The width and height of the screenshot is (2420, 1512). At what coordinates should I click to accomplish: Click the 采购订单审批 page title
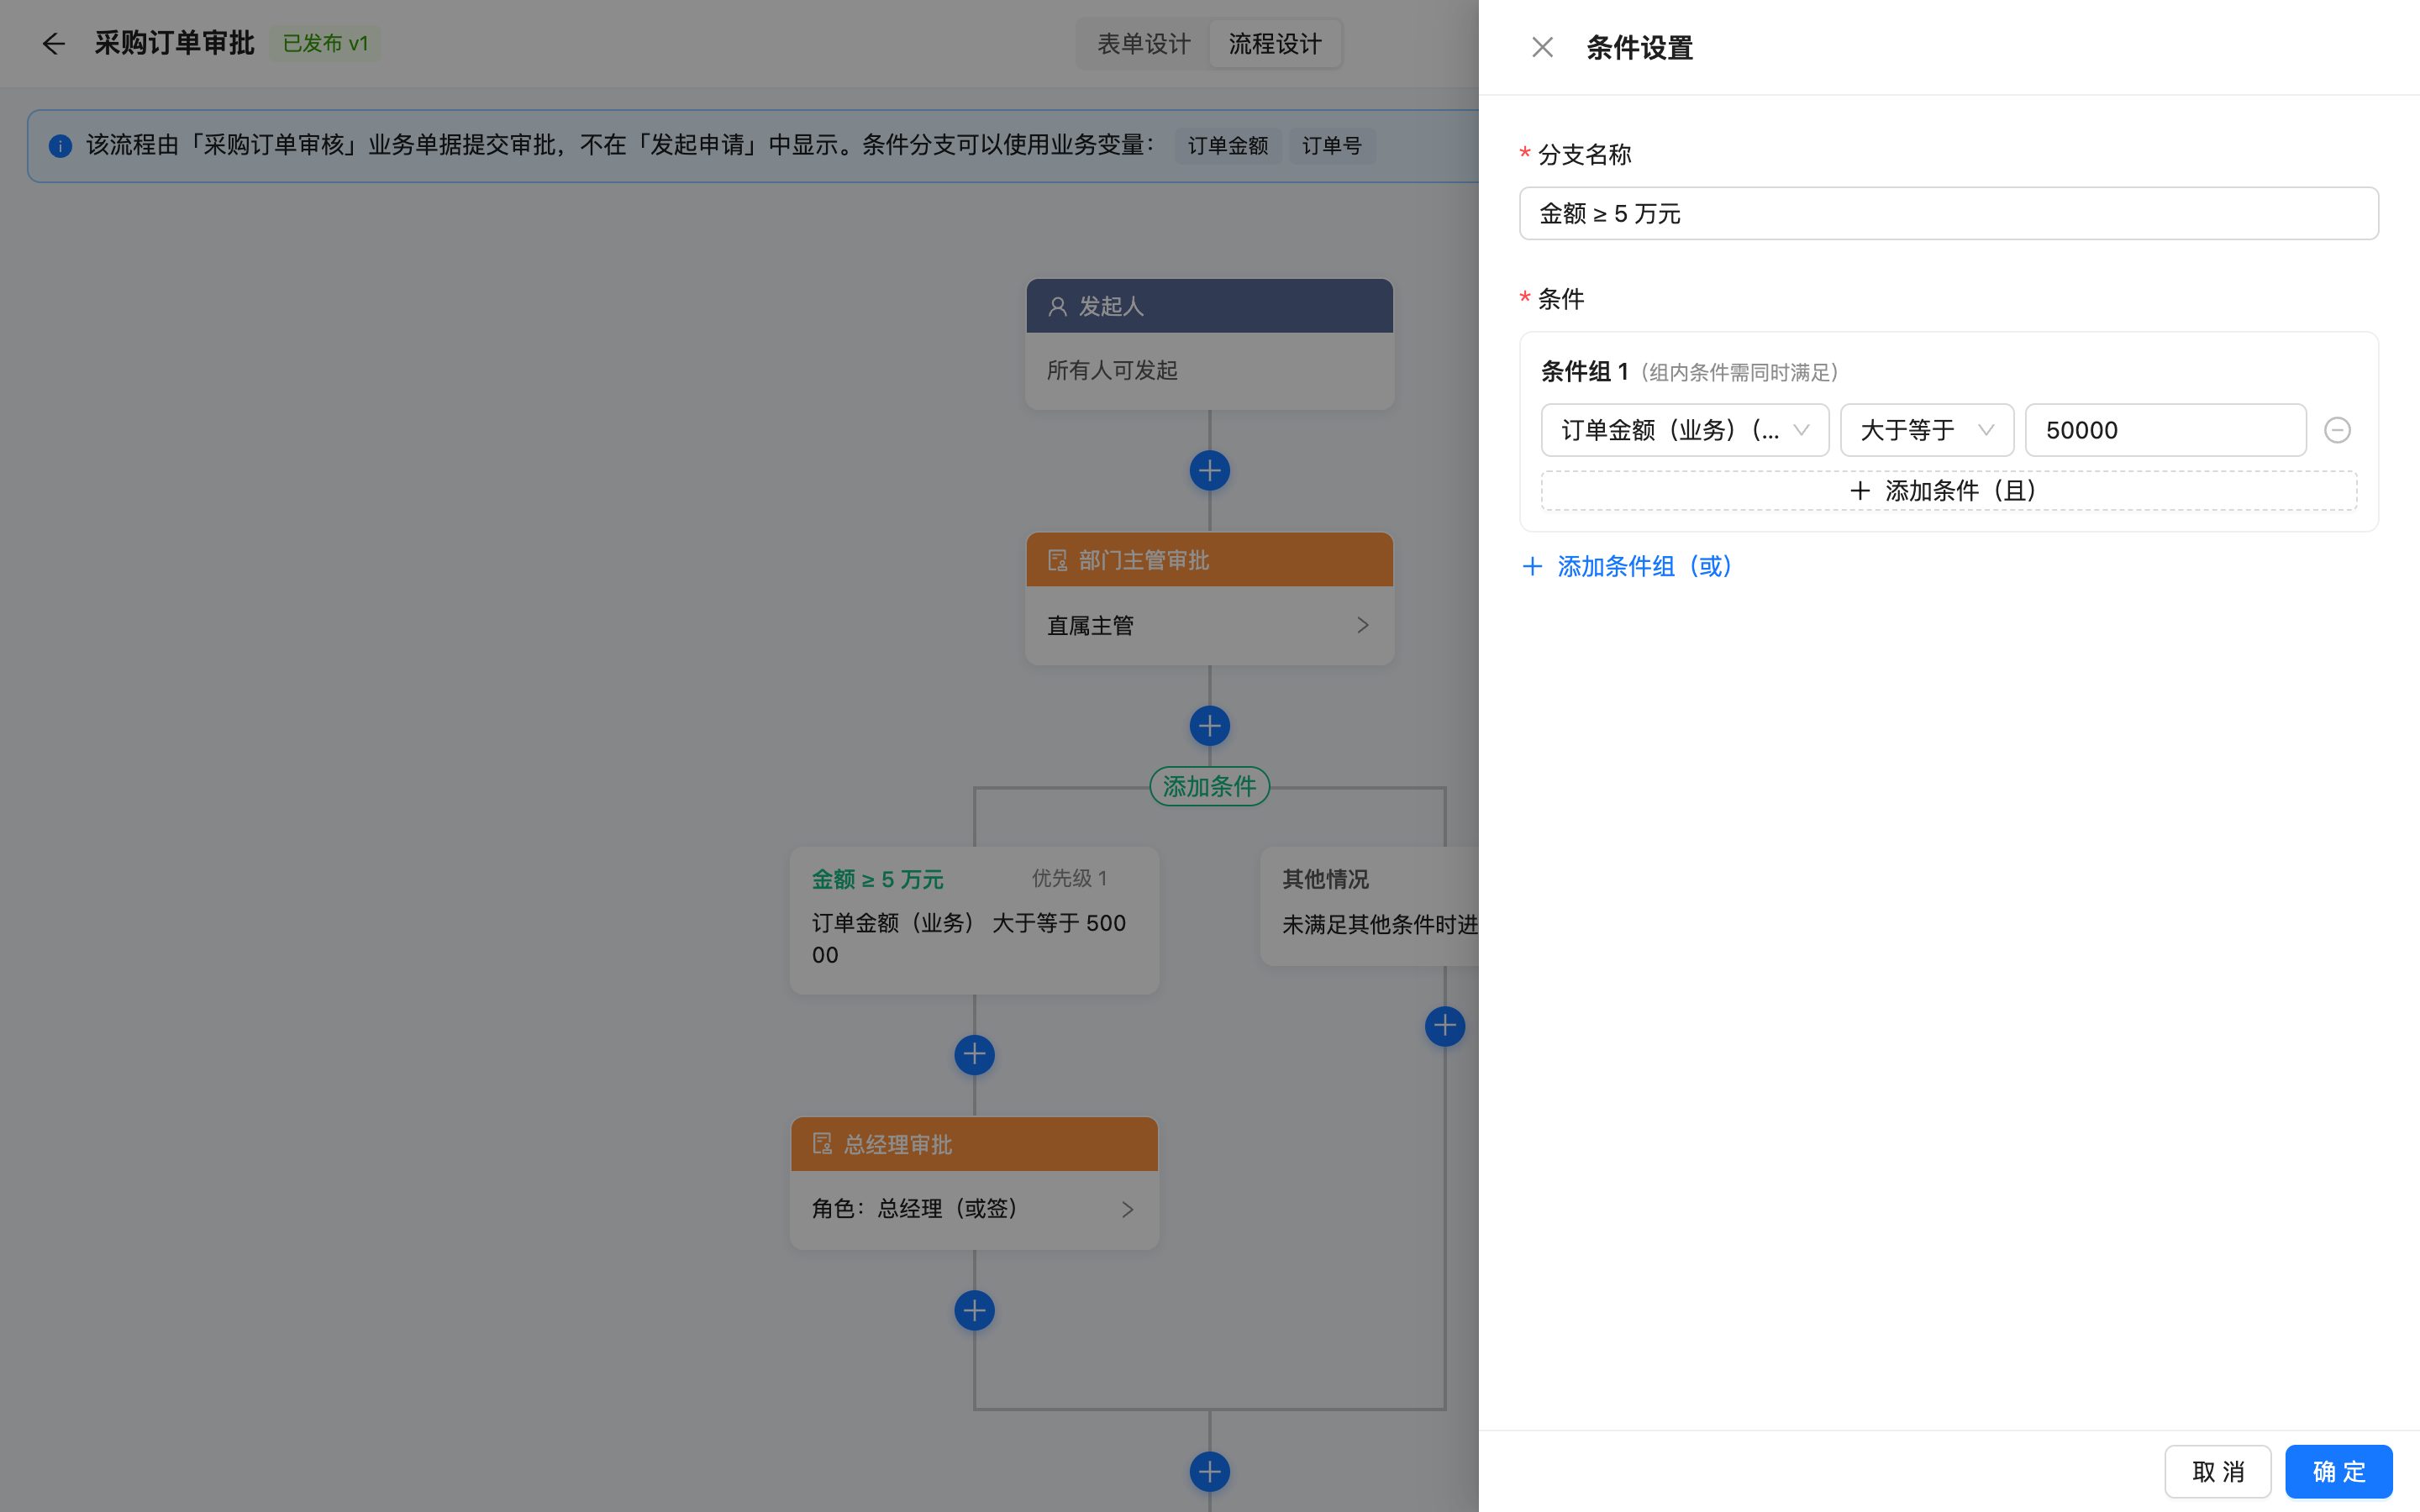point(174,43)
